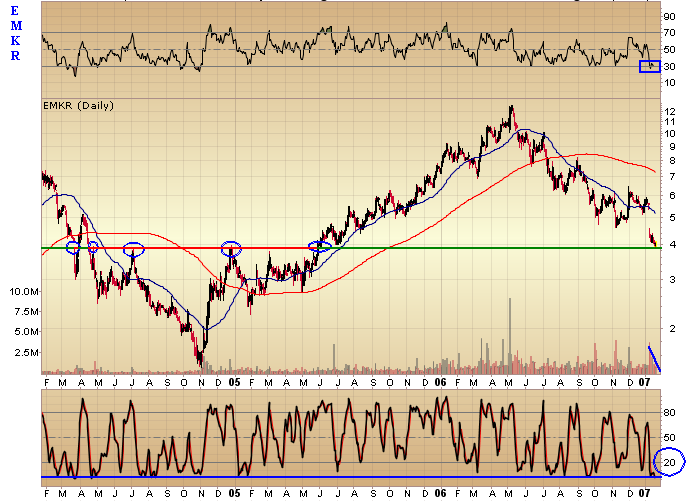Click the '9' price axis label
This screenshot has height=502, width=690.
point(672,147)
